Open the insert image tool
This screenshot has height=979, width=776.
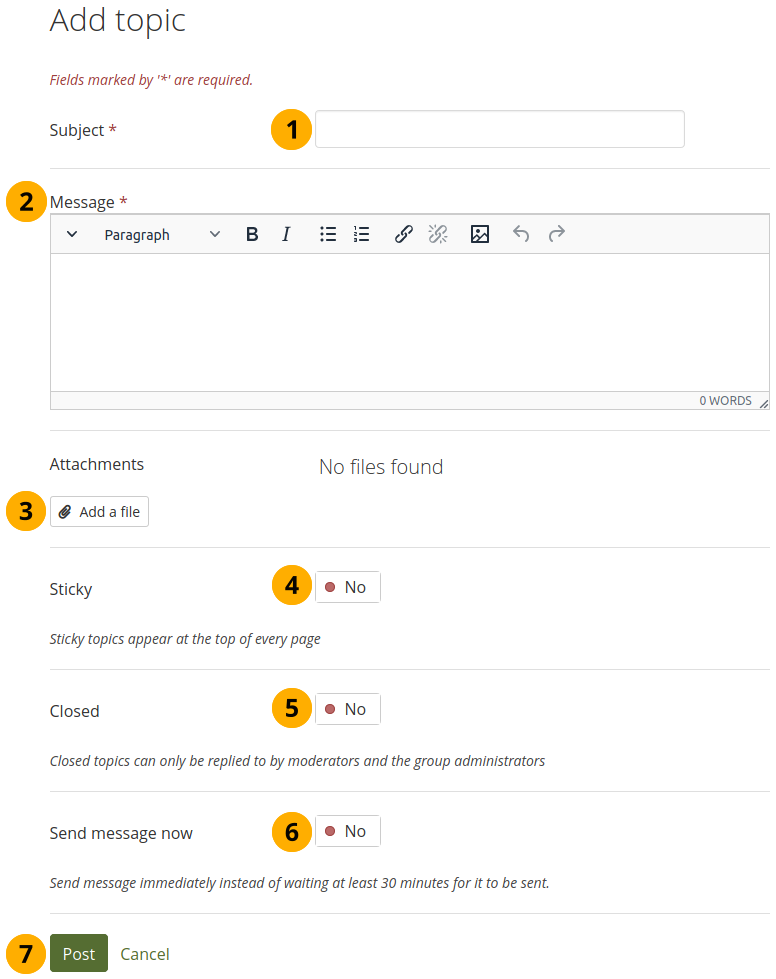tap(480, 235)
